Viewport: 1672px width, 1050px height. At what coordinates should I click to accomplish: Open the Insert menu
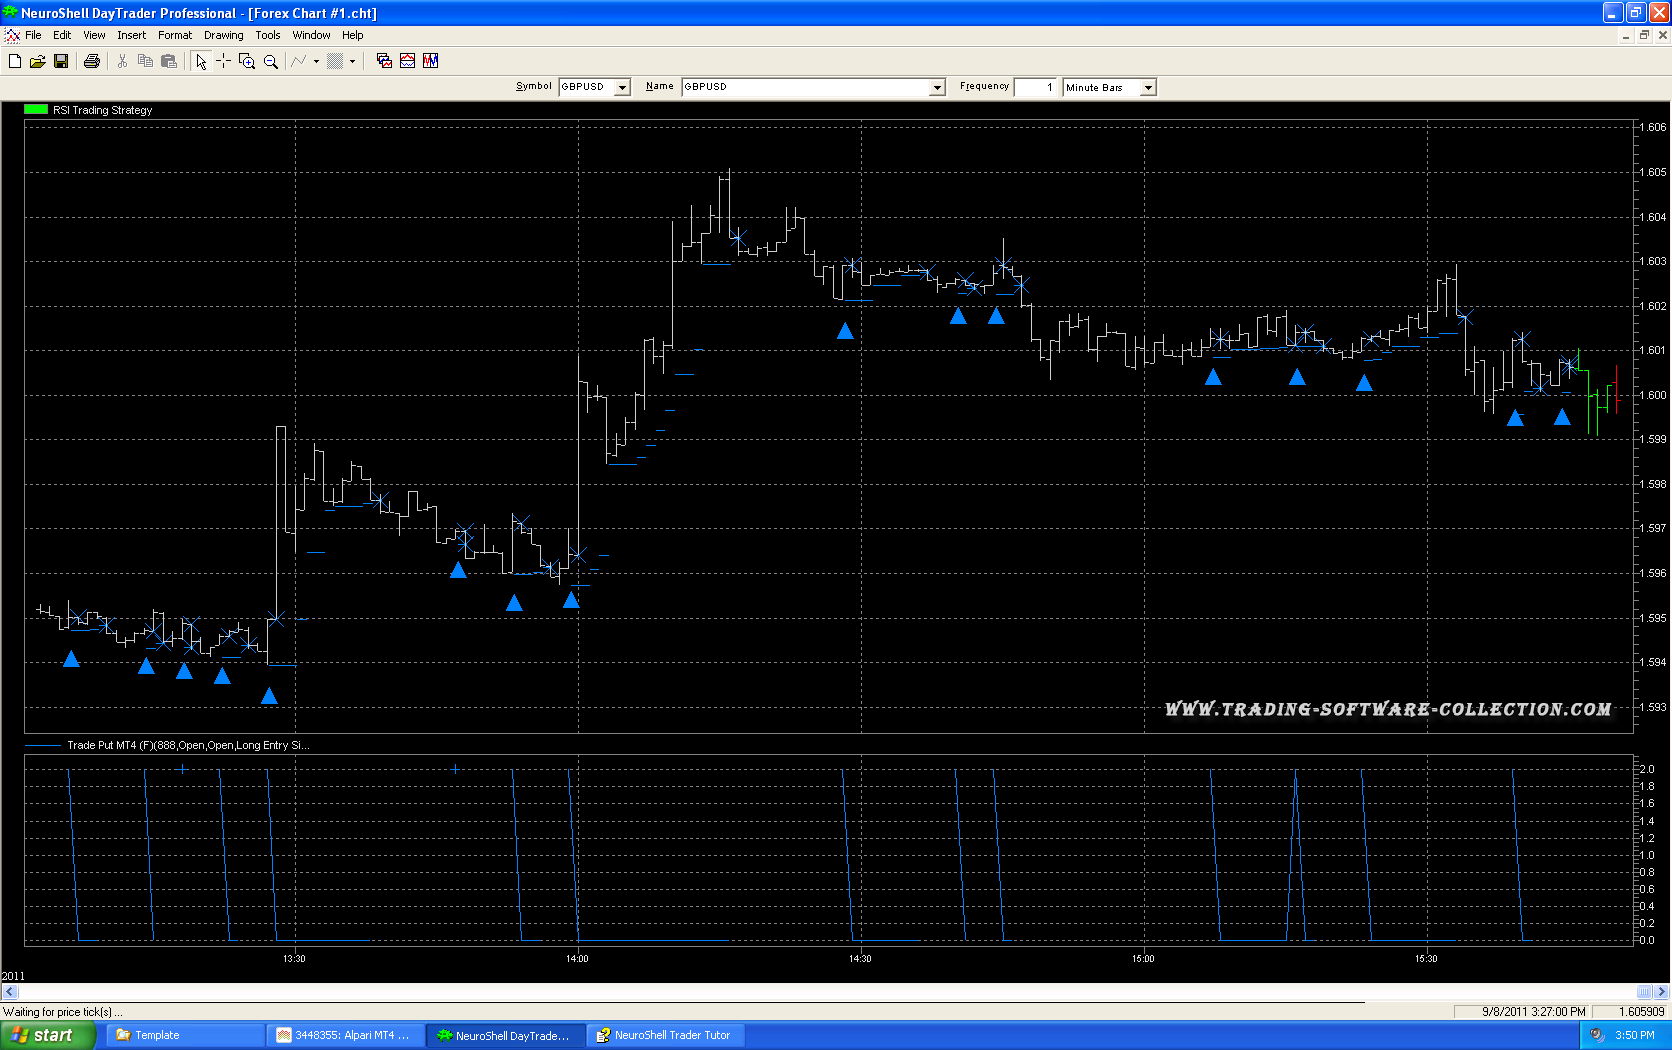pos(131,35)
